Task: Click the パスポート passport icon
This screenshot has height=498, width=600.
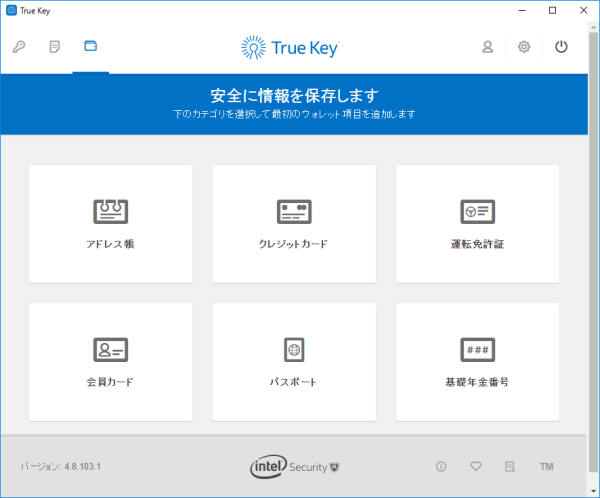Action: click(294, 349)
